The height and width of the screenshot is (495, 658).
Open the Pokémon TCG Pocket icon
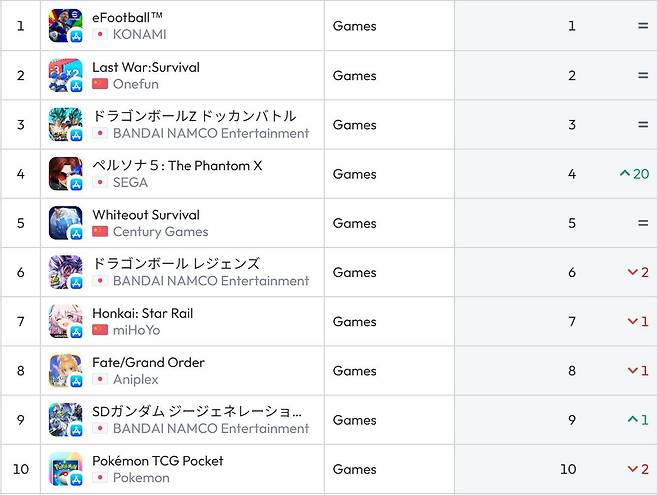[x=65, y=469]
